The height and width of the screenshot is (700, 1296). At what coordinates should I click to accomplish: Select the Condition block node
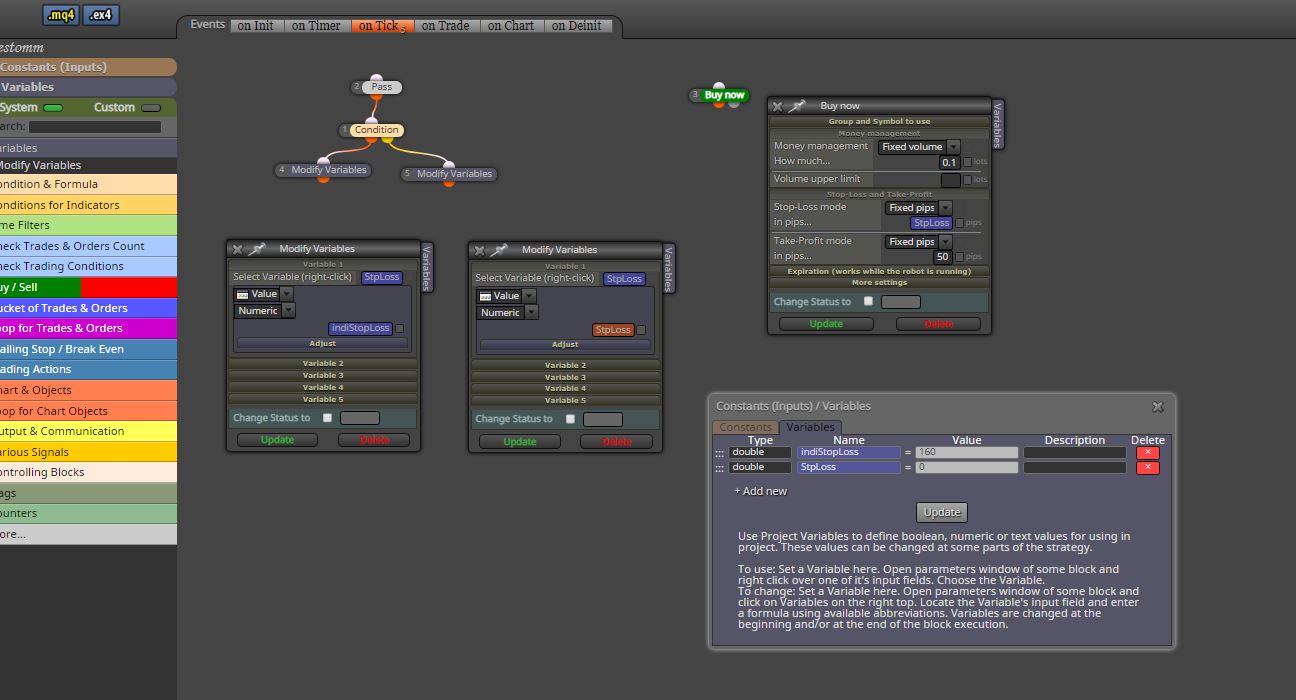pyautogui.click(x=376, y=130)
